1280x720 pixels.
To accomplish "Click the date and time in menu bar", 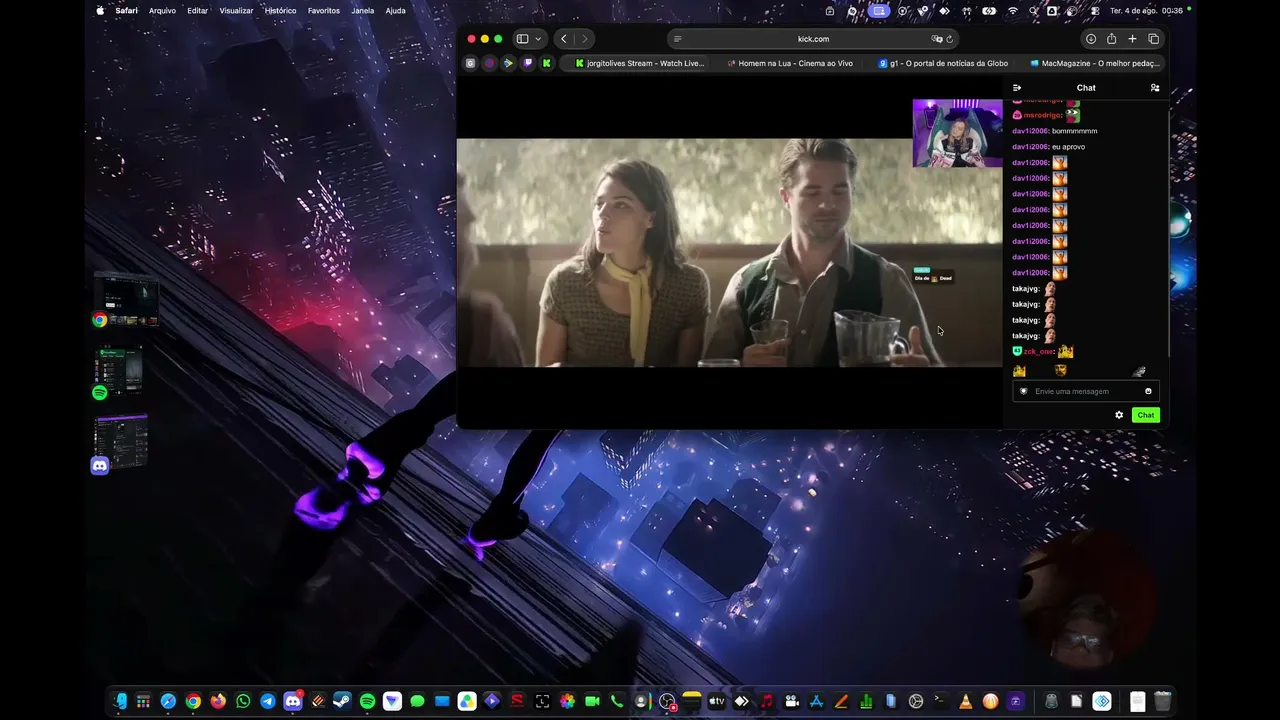I will pos(1146,11).
